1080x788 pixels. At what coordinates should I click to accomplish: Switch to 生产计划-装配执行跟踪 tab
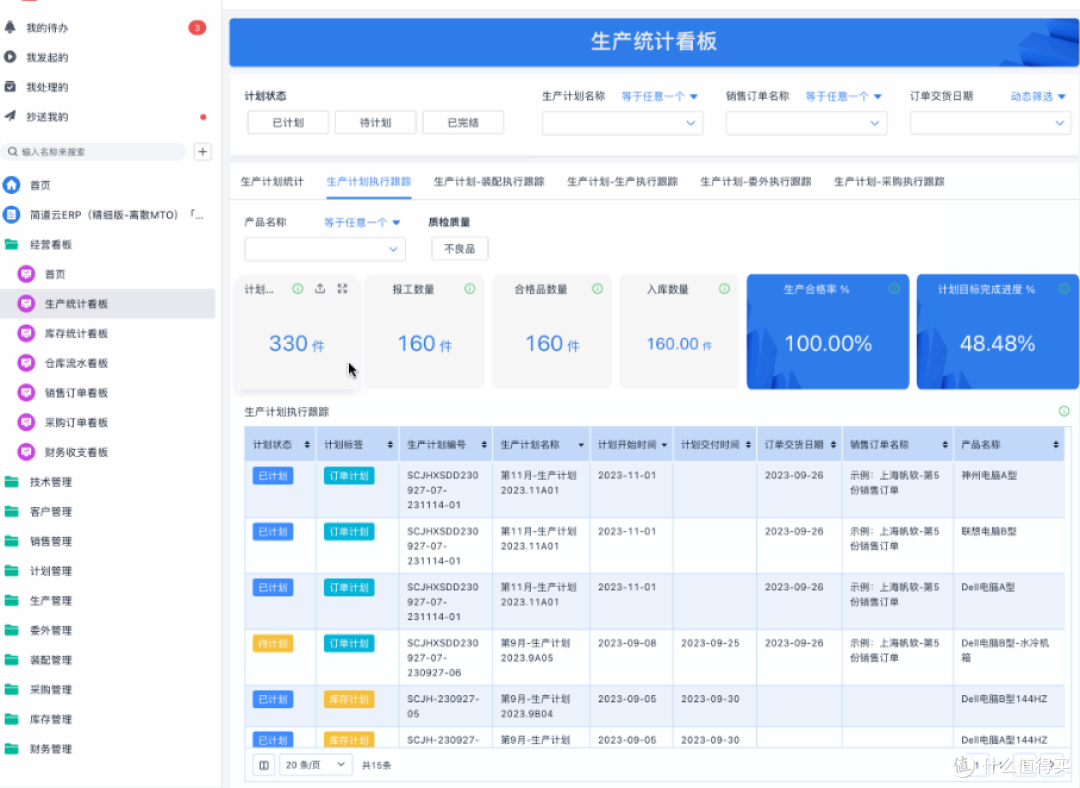click(489, 182)
